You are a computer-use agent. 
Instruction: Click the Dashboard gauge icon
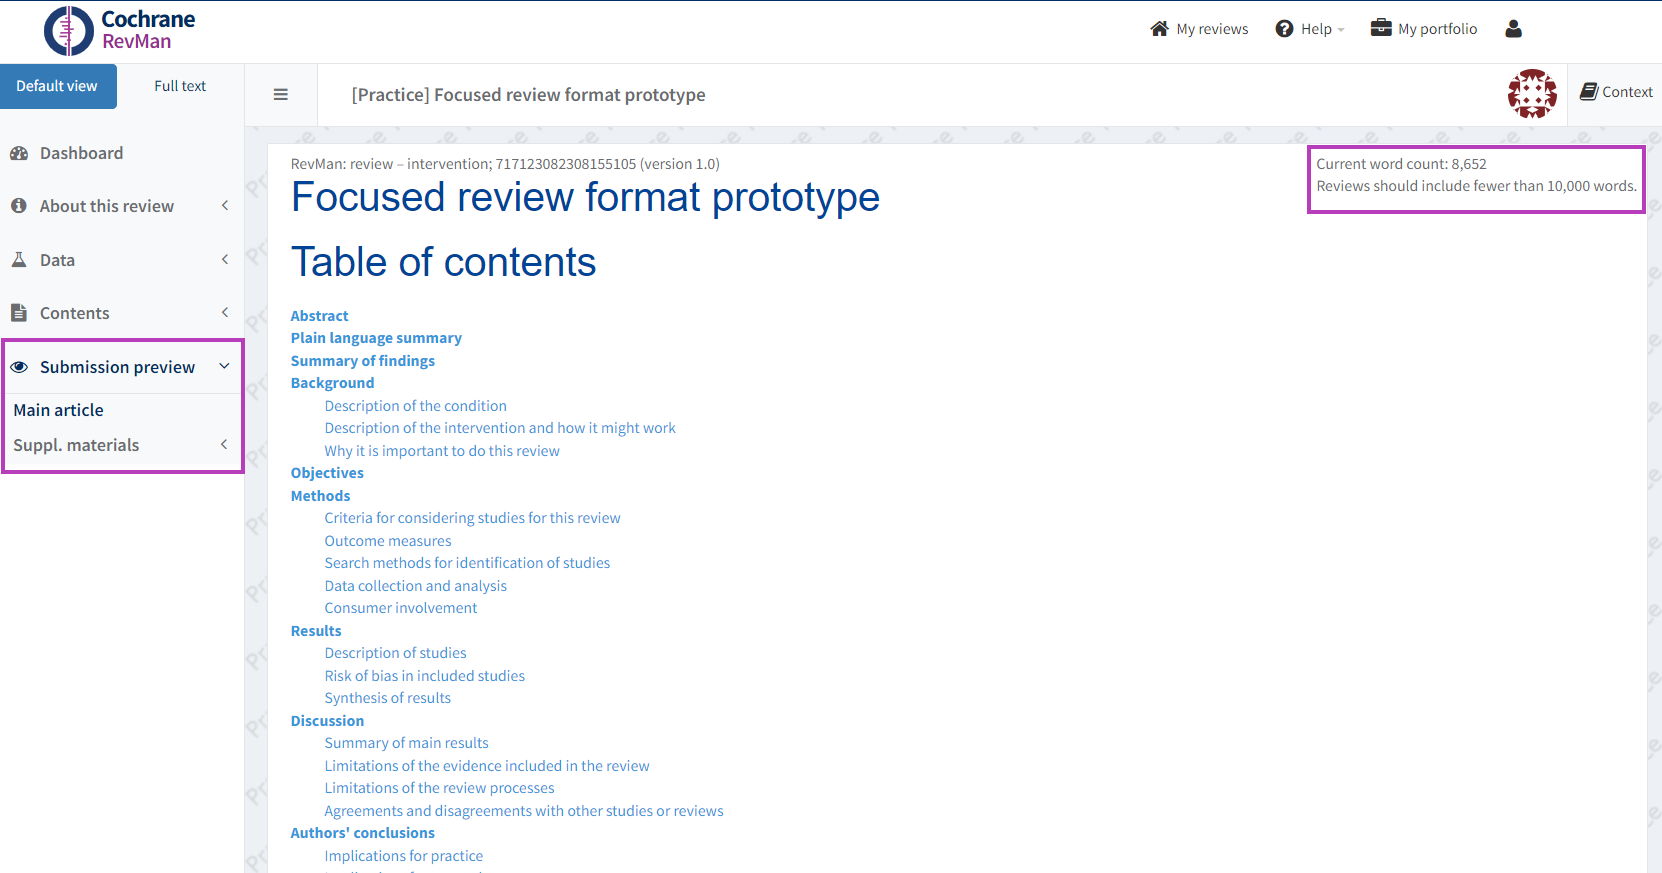click(x=19, y=153)
